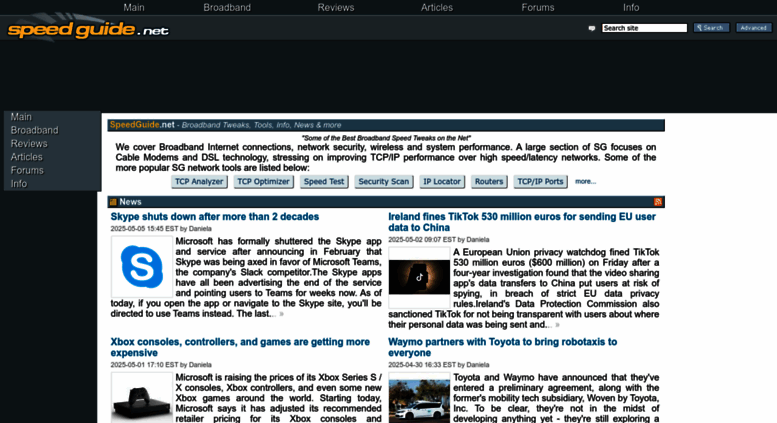Open the Forums top menu
This screenshot has width=777, height=423.
tap(538, 7)
